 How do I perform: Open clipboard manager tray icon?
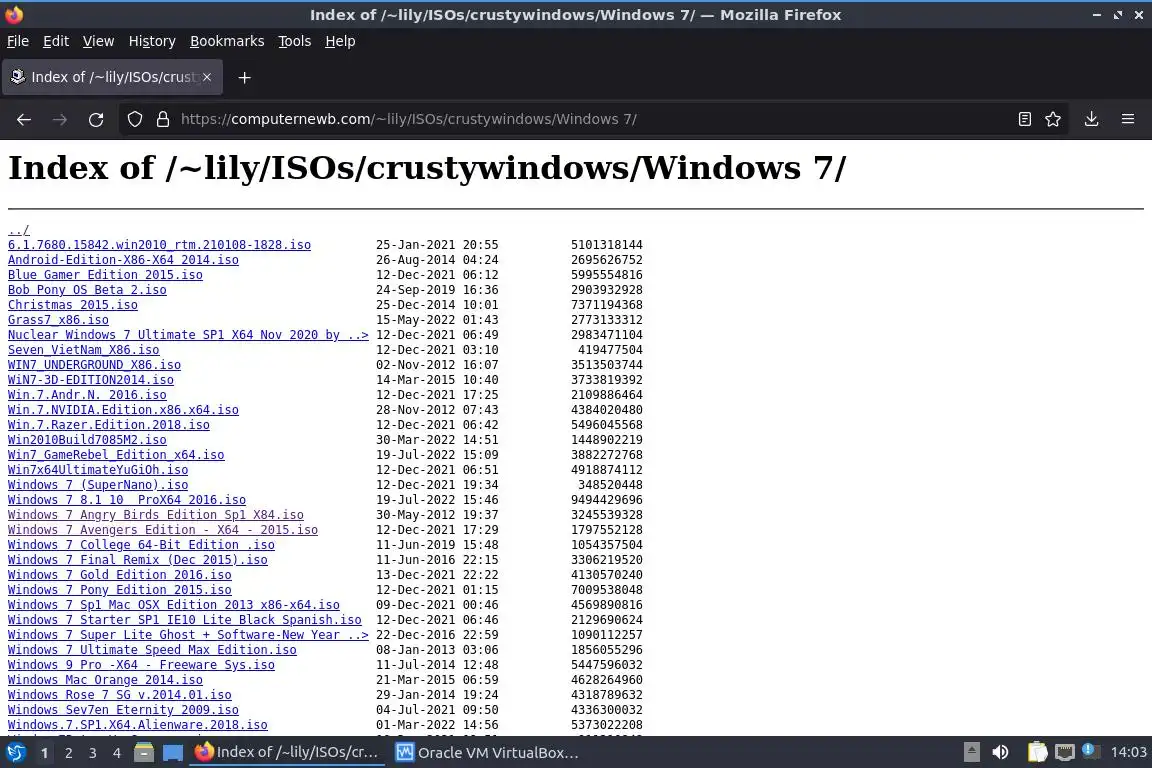pos(1037,752)
